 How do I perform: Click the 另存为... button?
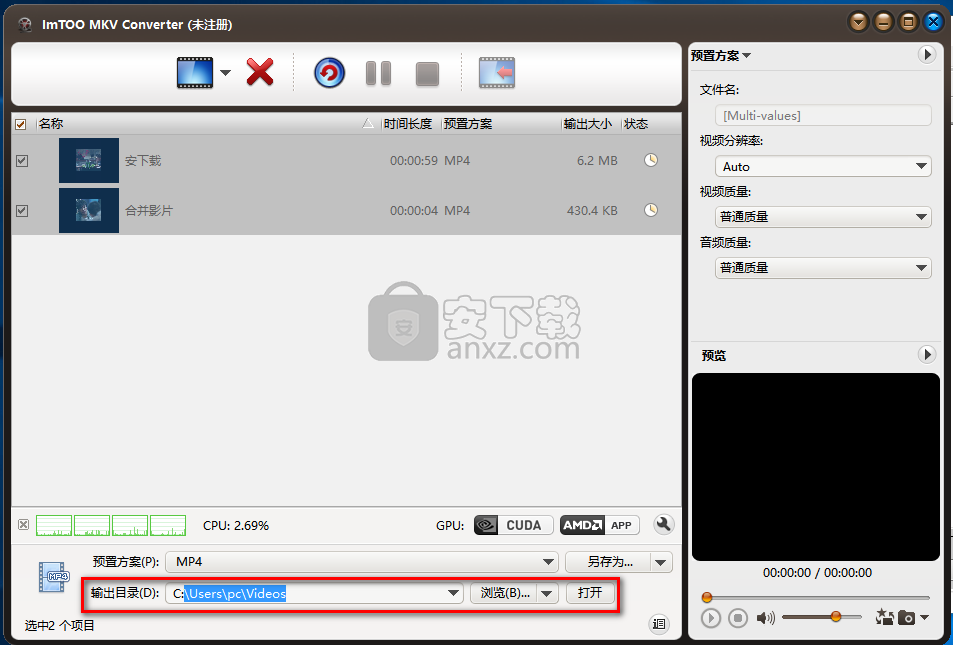pos(609,562)
